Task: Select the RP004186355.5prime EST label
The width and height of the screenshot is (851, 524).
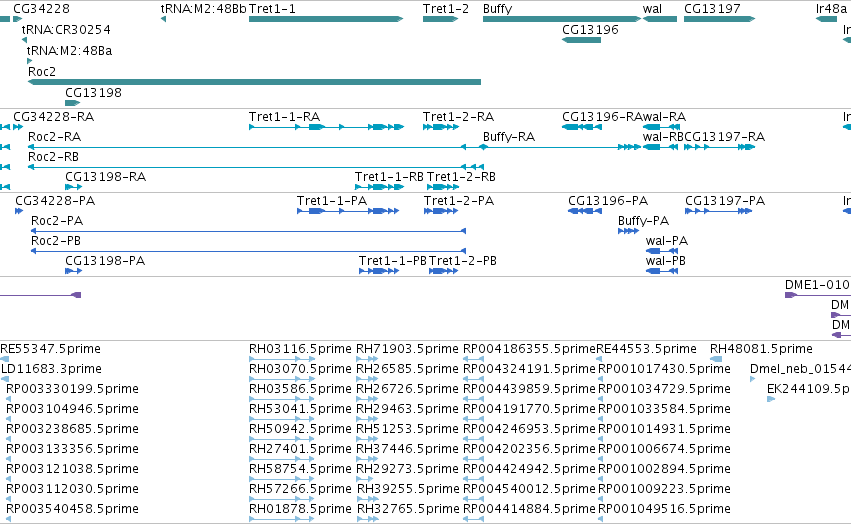Action: (529, 349)
